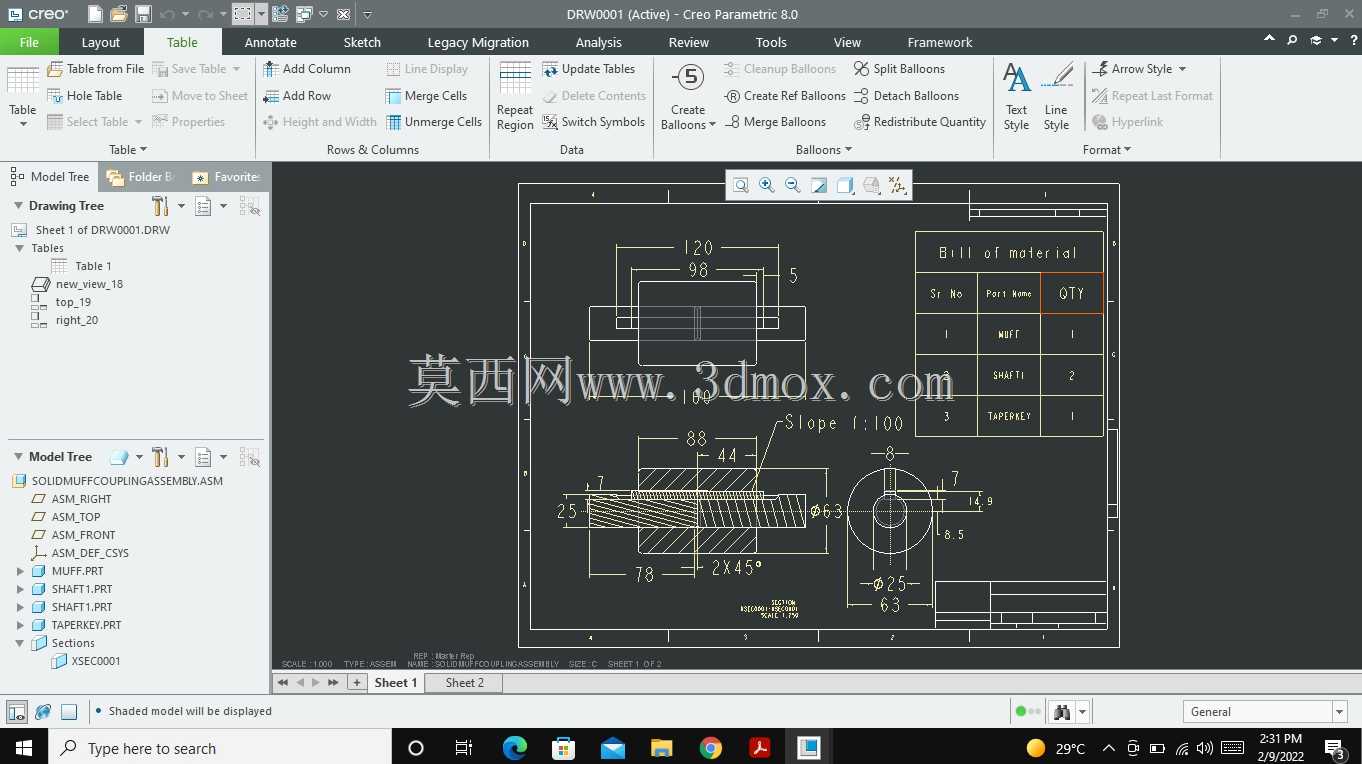Select Detach Balloons
The image size is (1362, 764).
click(x=906, y=96)
